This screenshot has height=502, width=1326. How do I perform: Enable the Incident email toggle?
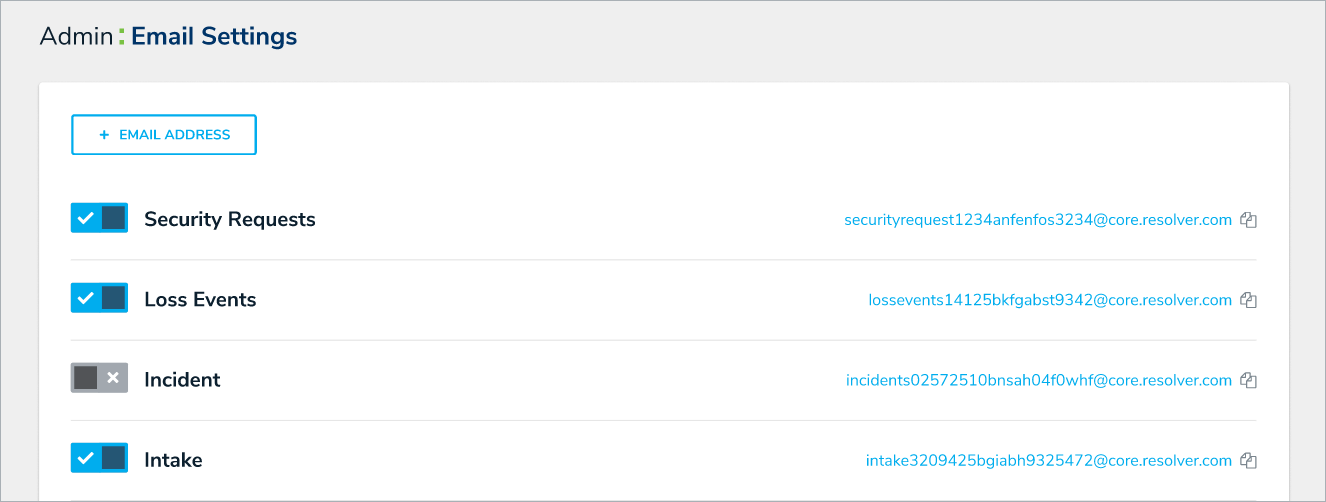pos(99,378)
